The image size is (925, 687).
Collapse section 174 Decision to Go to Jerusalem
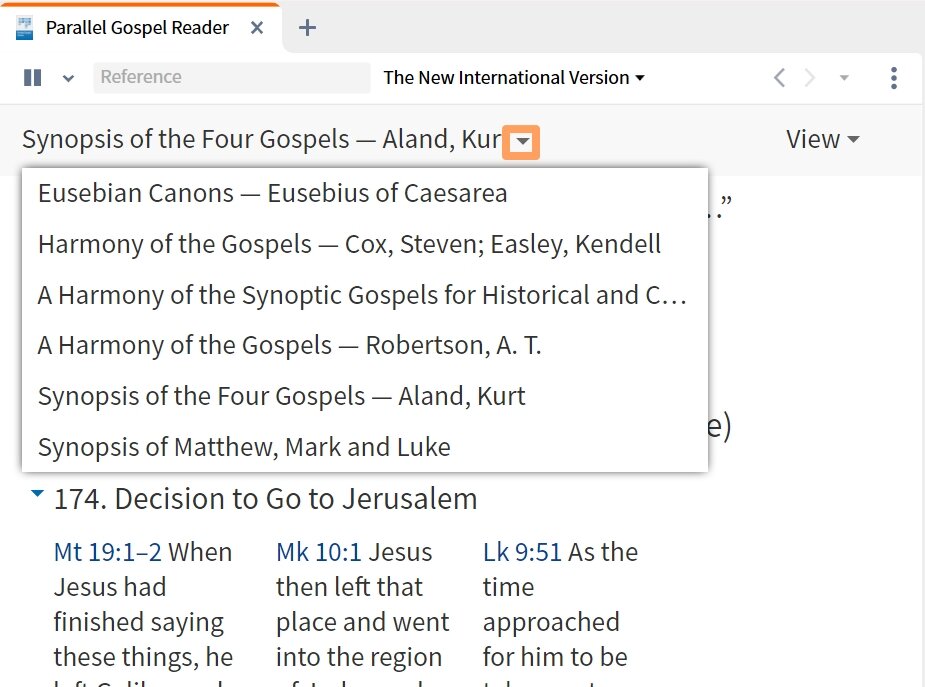(x=37, y=494)
